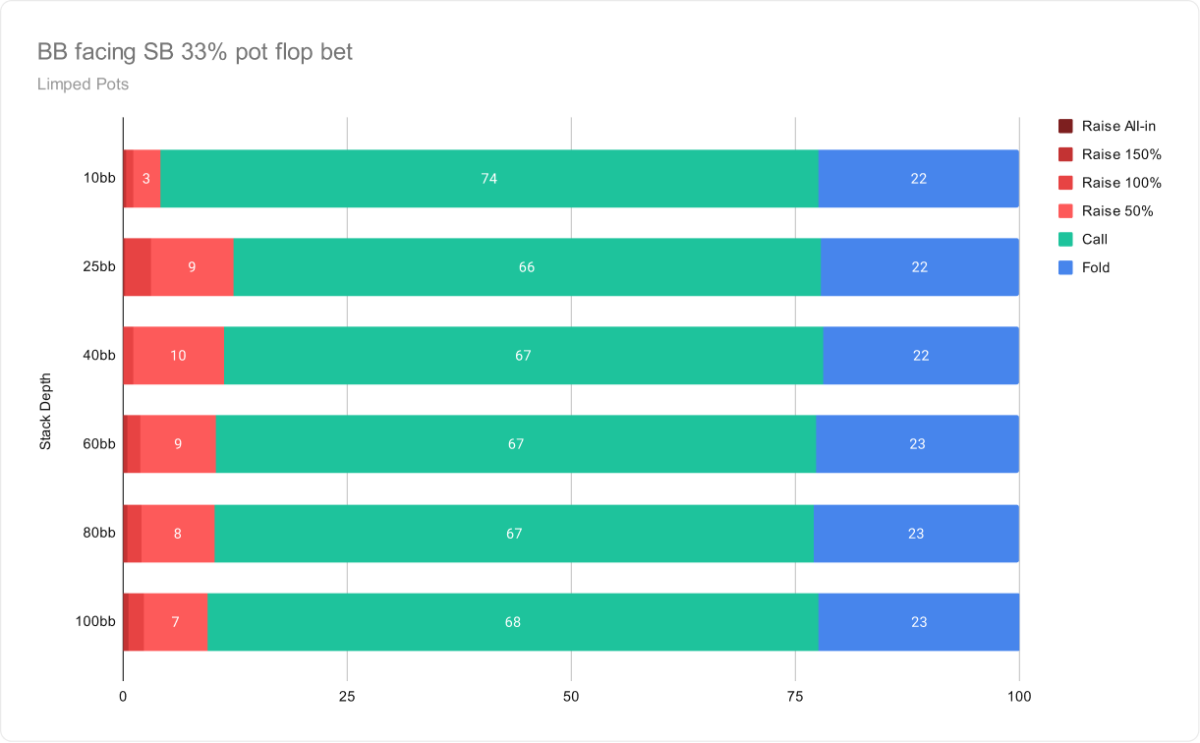Click the 50 tick label on x-axis

pyautogui.click(x=571, y=694)
